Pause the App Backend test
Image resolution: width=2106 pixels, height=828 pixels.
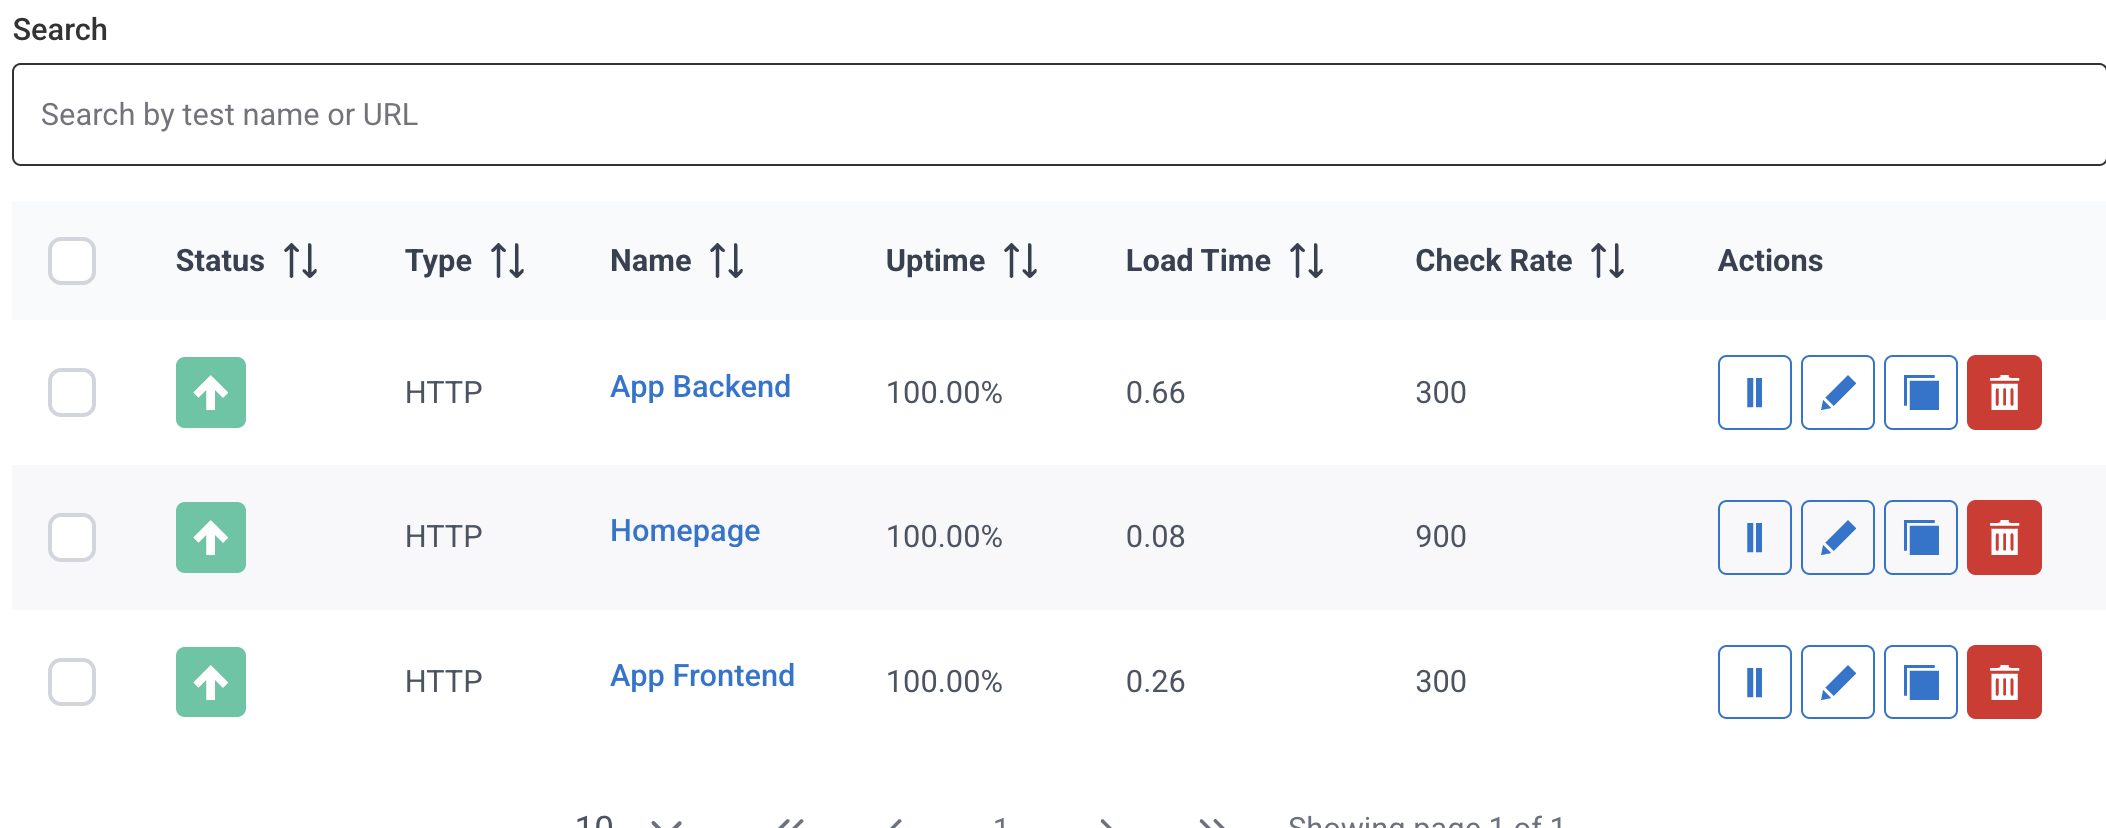1754,392
